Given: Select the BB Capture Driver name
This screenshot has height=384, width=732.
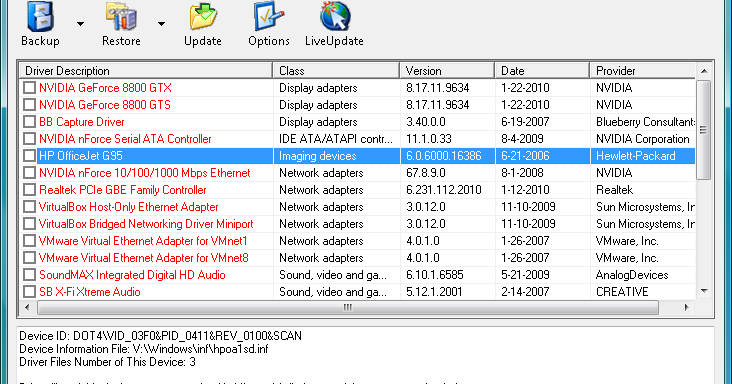Looking at the screenshot, I should (82, 122).
